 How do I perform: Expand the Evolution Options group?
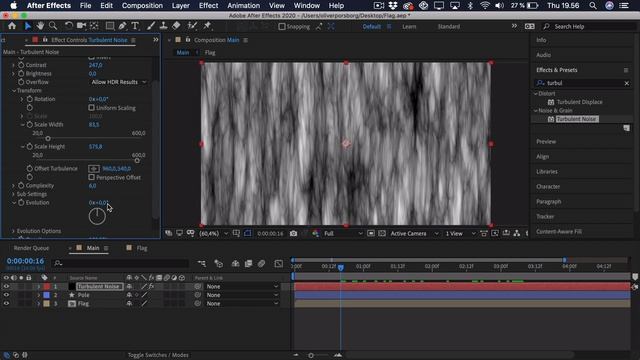pos(13,231)
